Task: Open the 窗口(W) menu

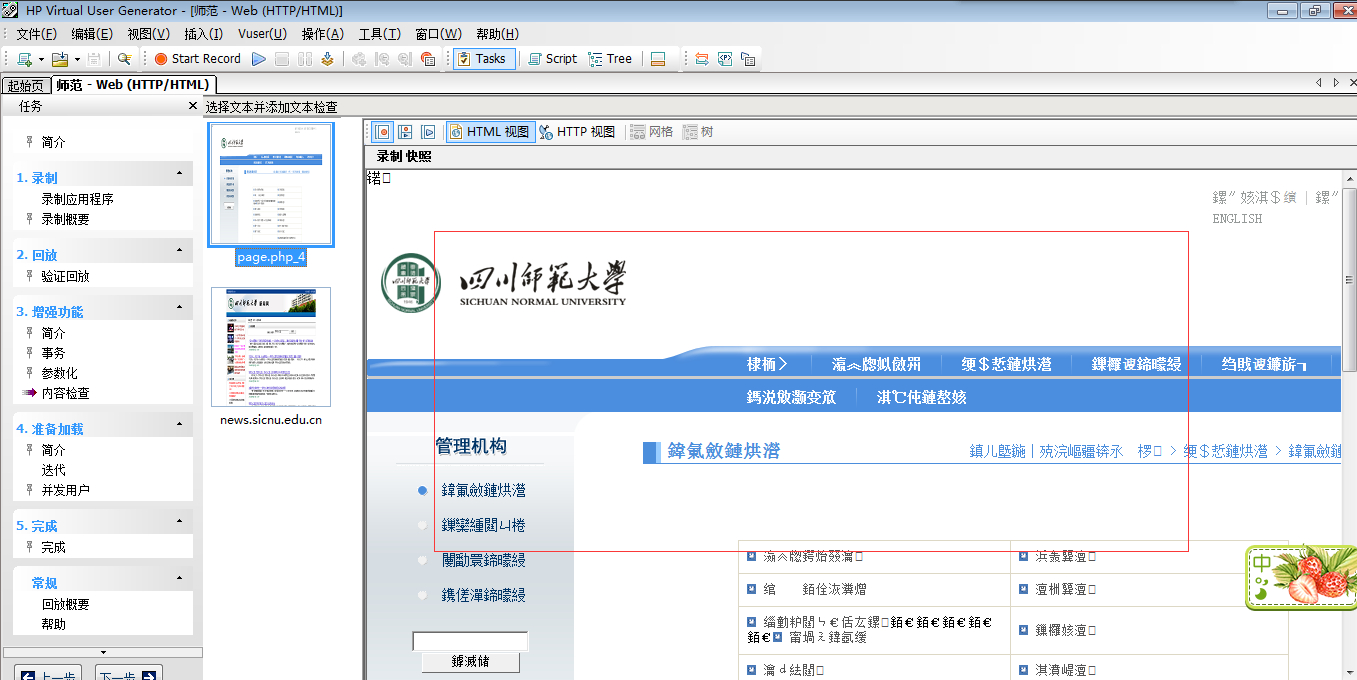Action: click(x=438, y=34)
